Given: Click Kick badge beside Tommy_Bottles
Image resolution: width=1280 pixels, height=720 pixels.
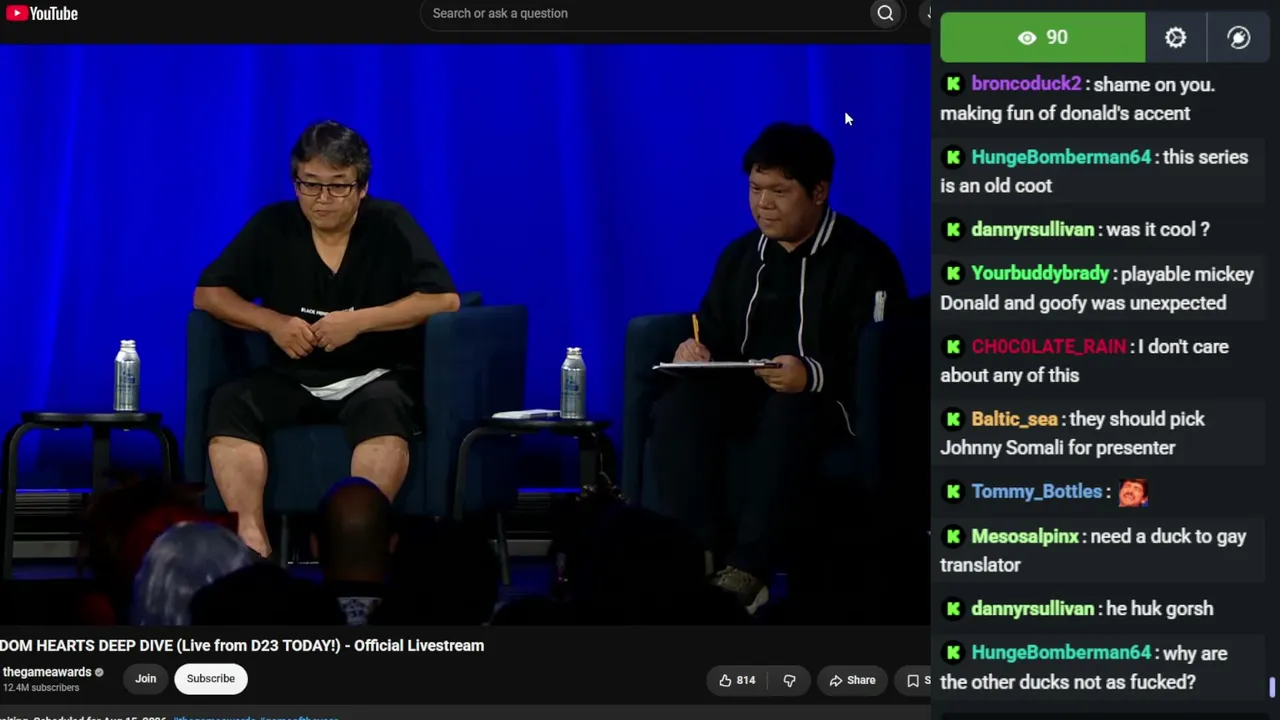Looking at the screenshot, I should coord(953,492).
